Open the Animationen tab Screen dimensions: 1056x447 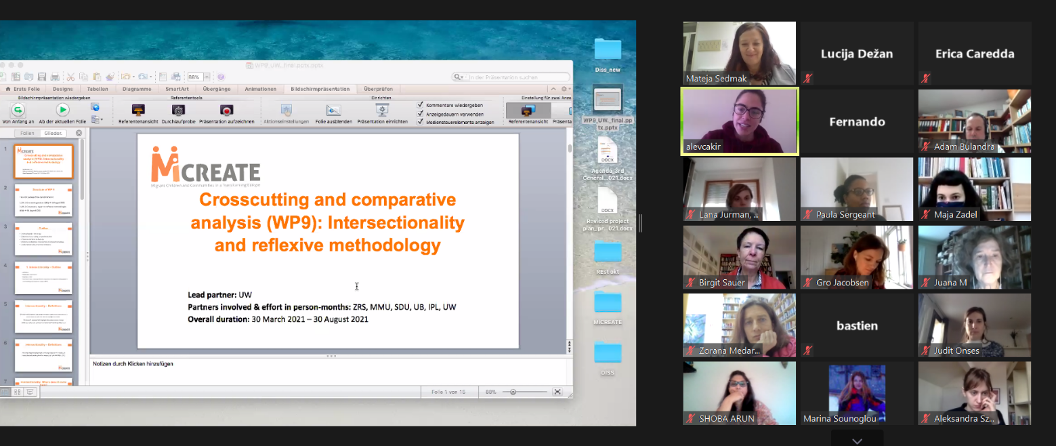[260, 89]
